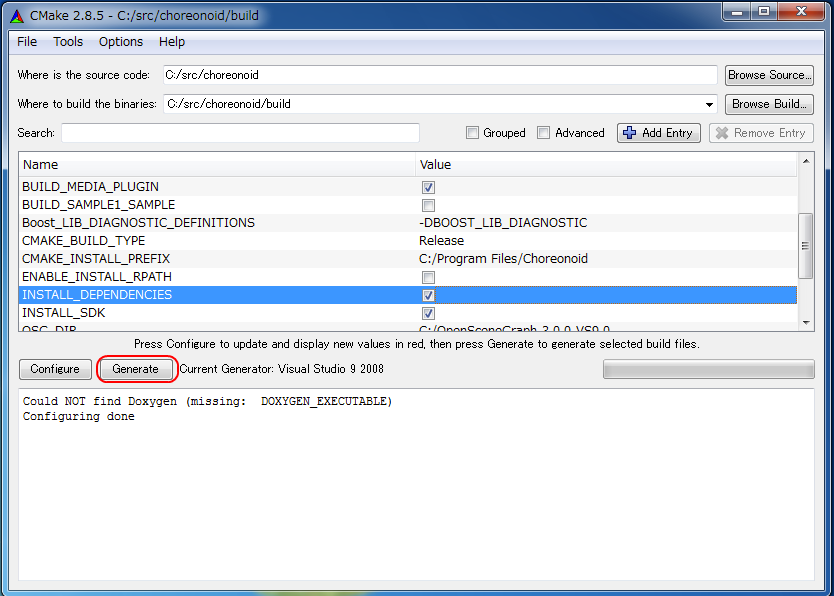Click the Browse Source button
The image size is (834, 596).
(768, 75)
